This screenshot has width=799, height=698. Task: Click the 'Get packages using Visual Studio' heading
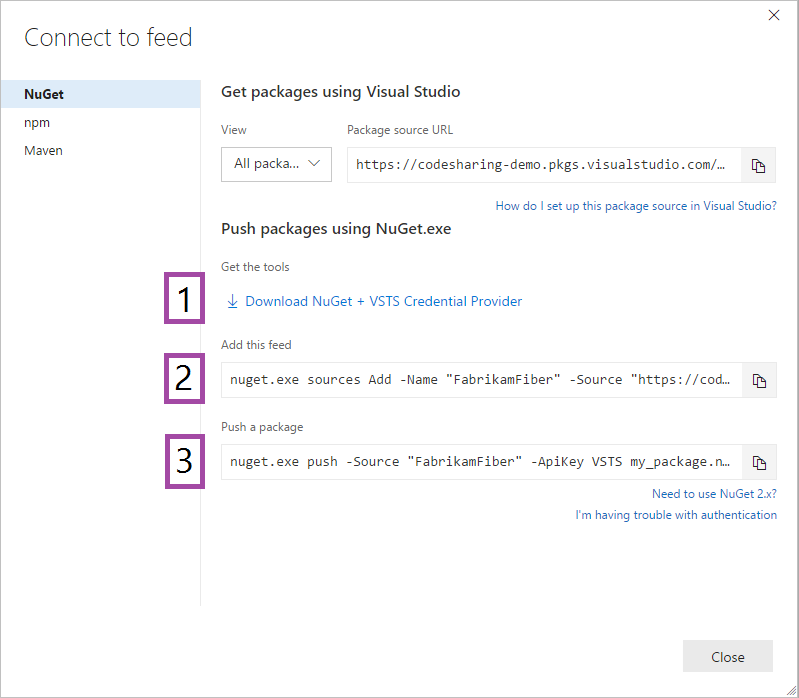pos(340,92)
